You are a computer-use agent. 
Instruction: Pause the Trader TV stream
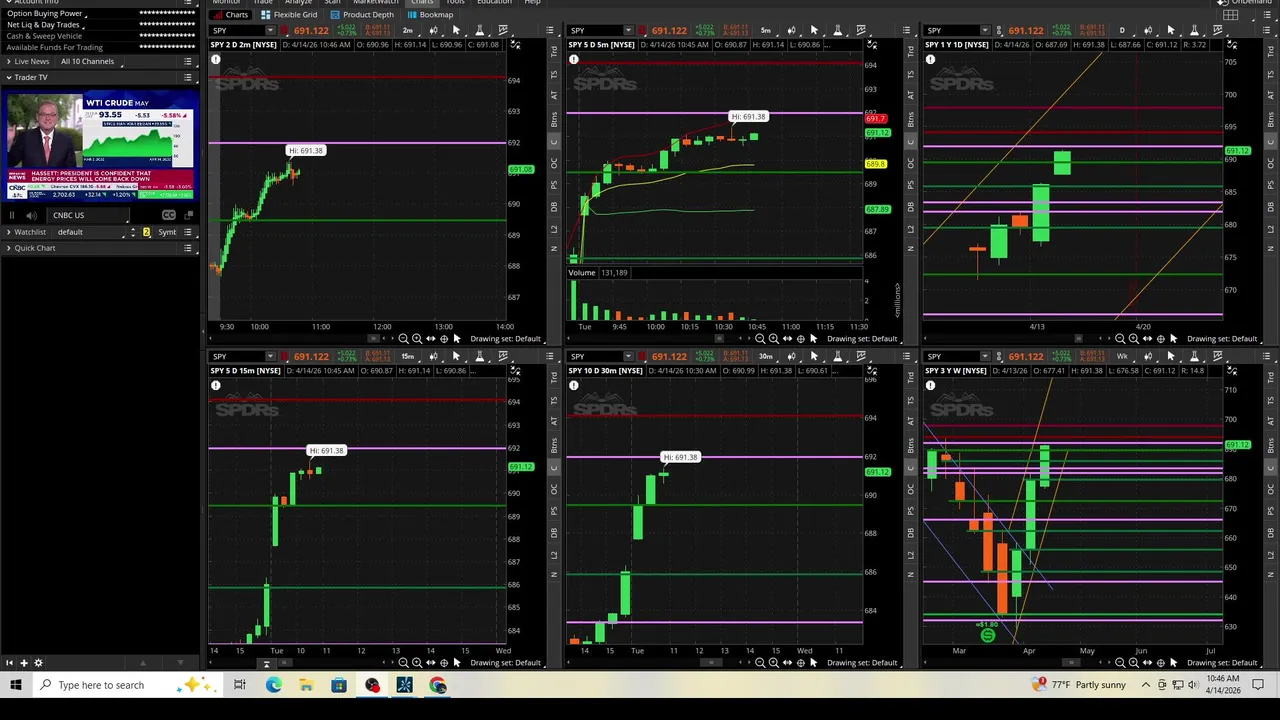[12, 215]
